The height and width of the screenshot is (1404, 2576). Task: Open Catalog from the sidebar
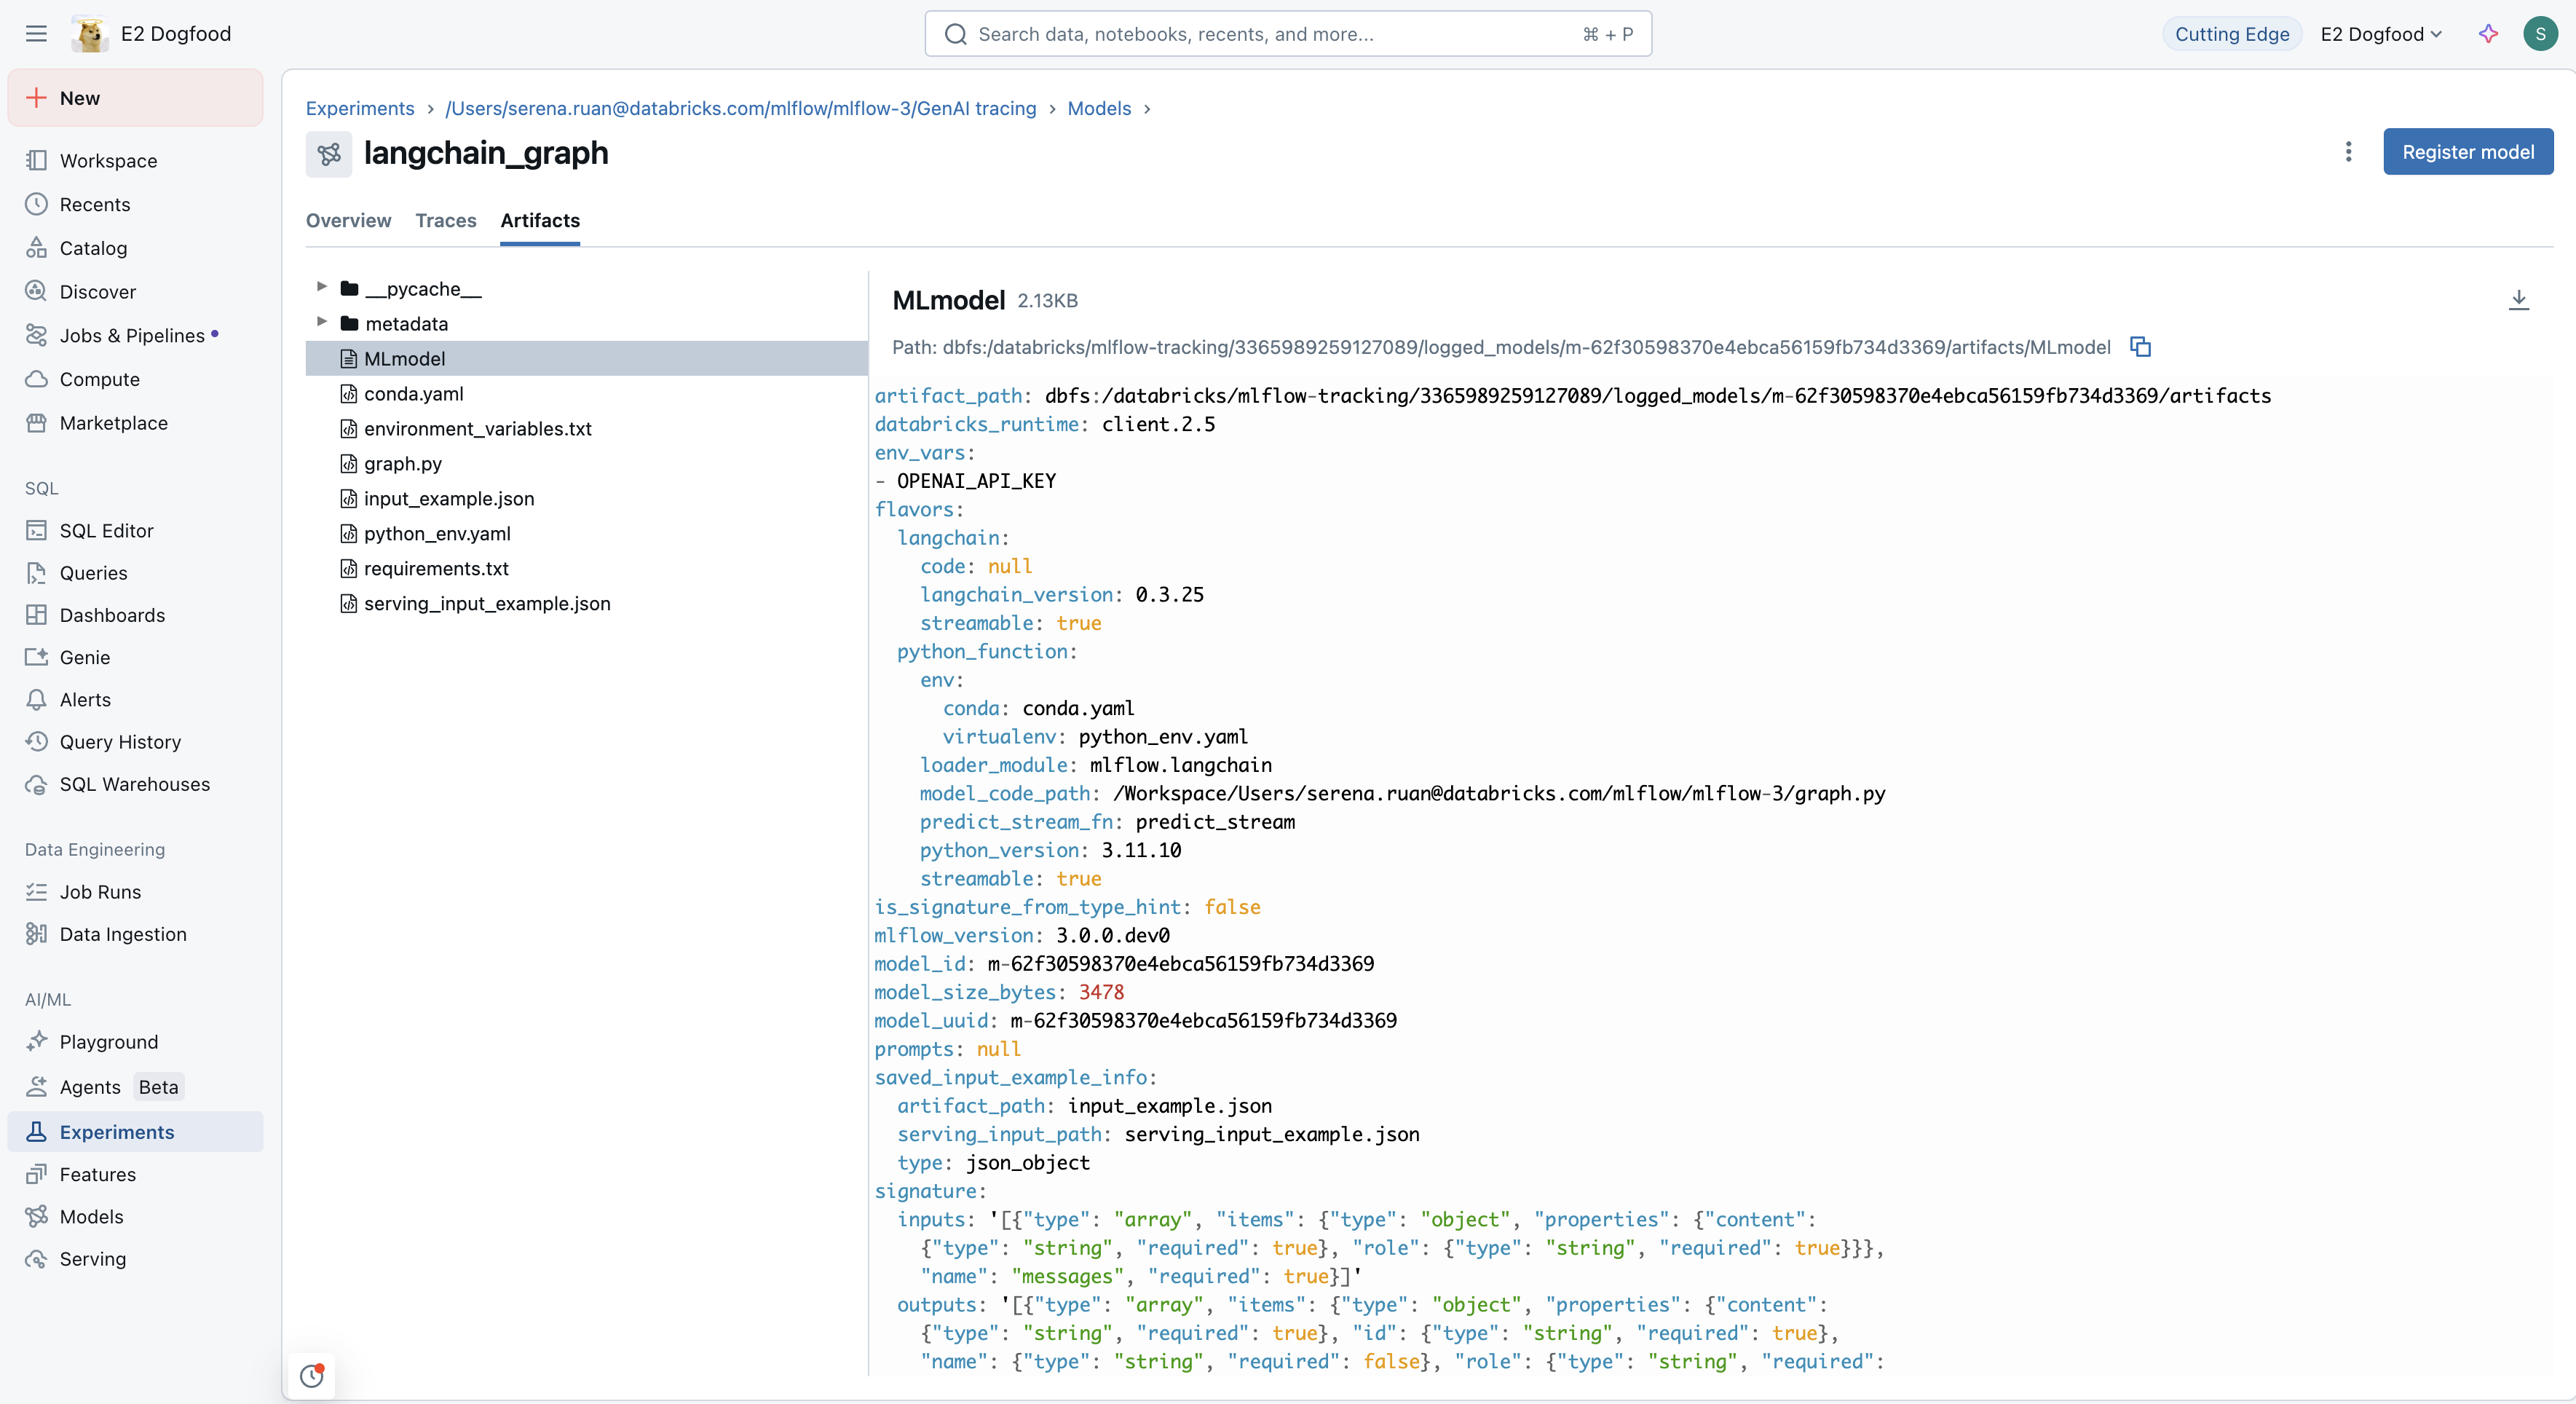click(93, 248)
